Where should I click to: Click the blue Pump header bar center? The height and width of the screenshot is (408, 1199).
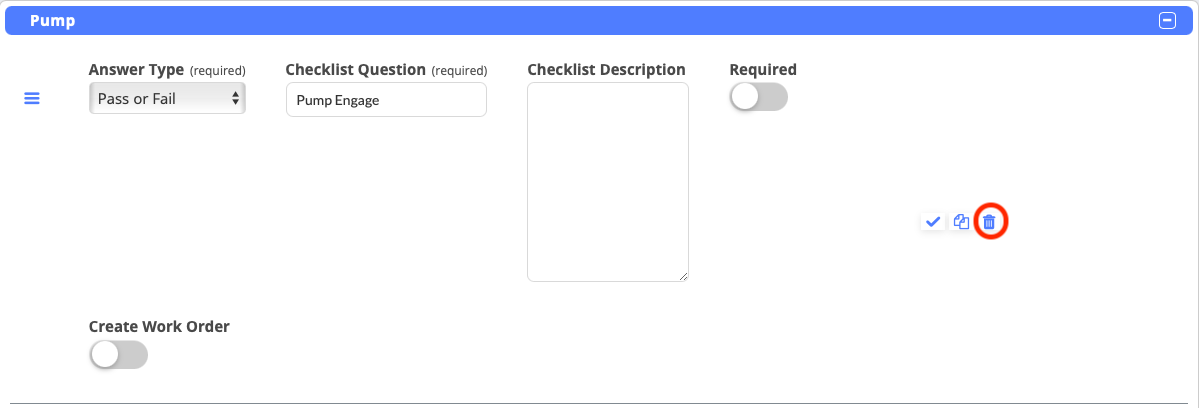point(599,20)
